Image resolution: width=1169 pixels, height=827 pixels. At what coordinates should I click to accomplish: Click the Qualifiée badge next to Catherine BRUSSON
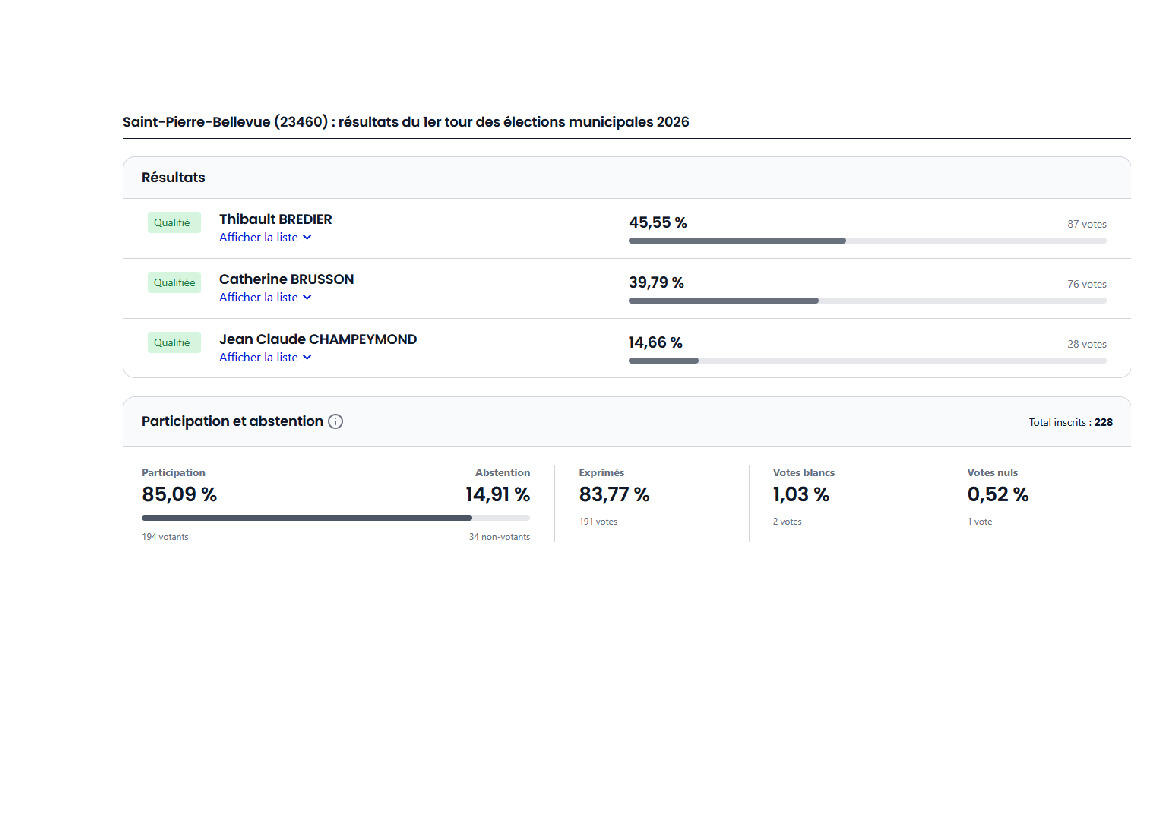(x=174, y=283)
